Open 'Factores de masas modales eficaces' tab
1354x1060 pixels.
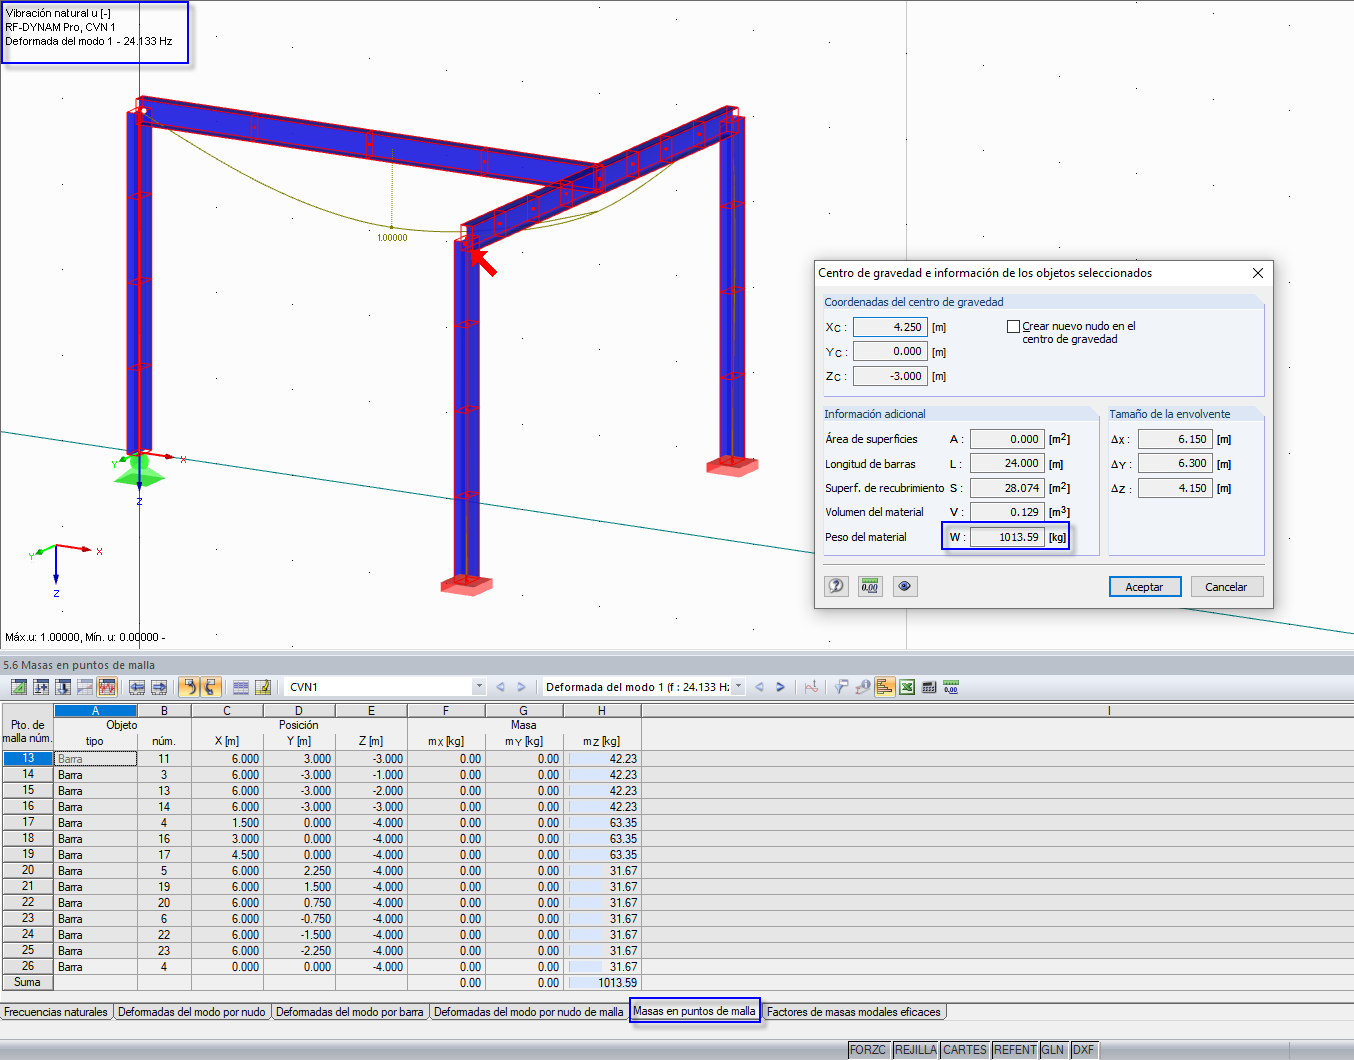(854, 1012)
